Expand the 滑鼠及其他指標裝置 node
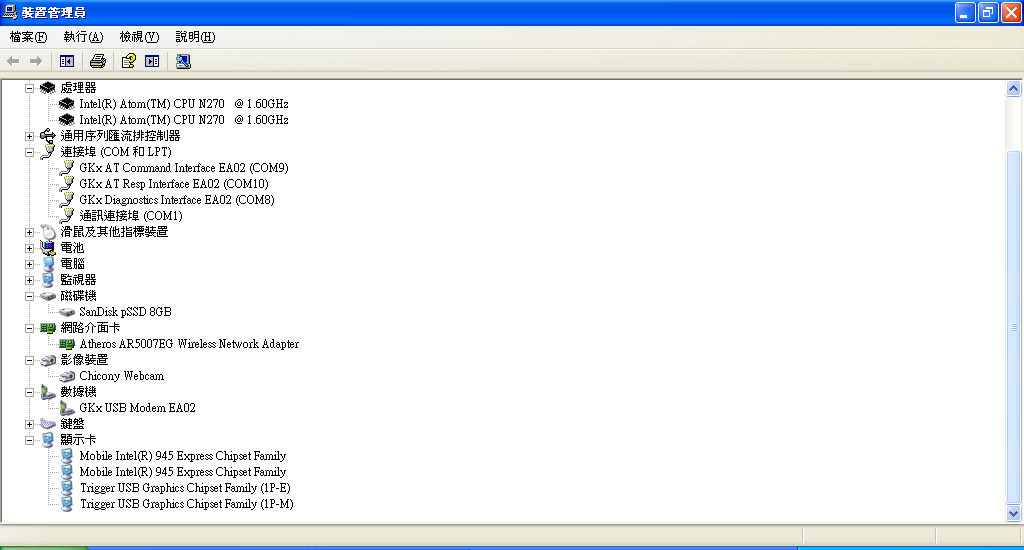This screenshot has width=1024, height=550. tap(29, 232)
